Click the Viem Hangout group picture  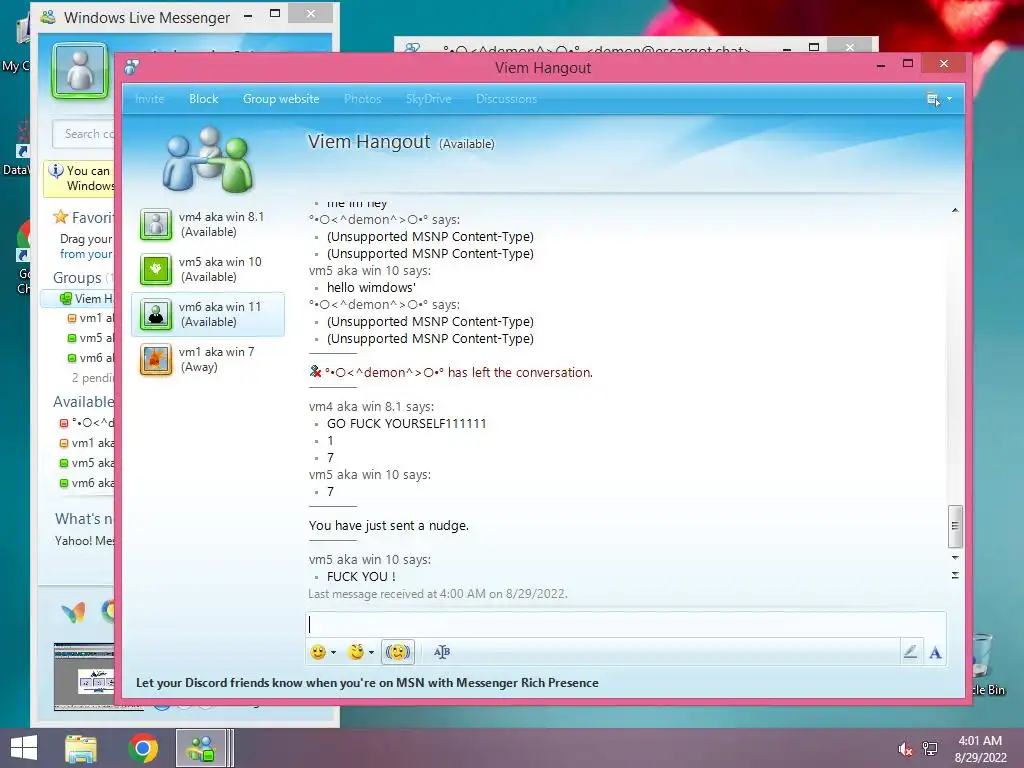tap(208, 161)
